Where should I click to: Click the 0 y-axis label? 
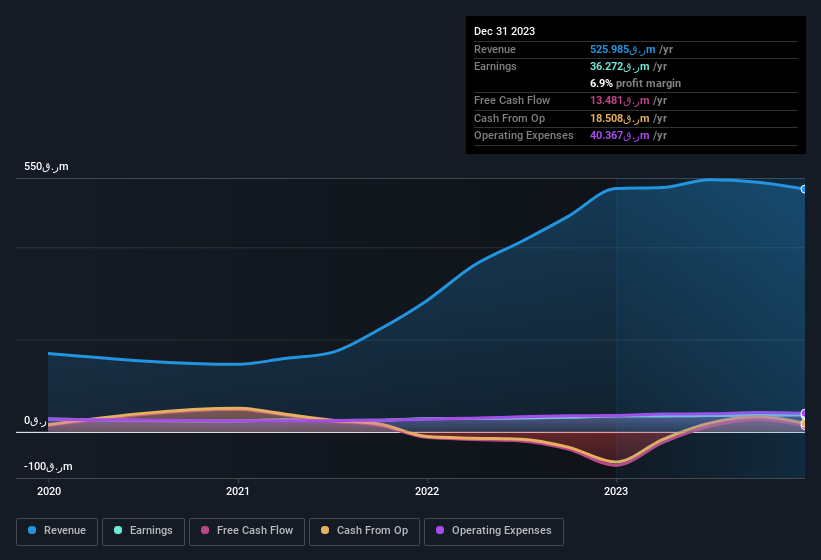(35, 420)
